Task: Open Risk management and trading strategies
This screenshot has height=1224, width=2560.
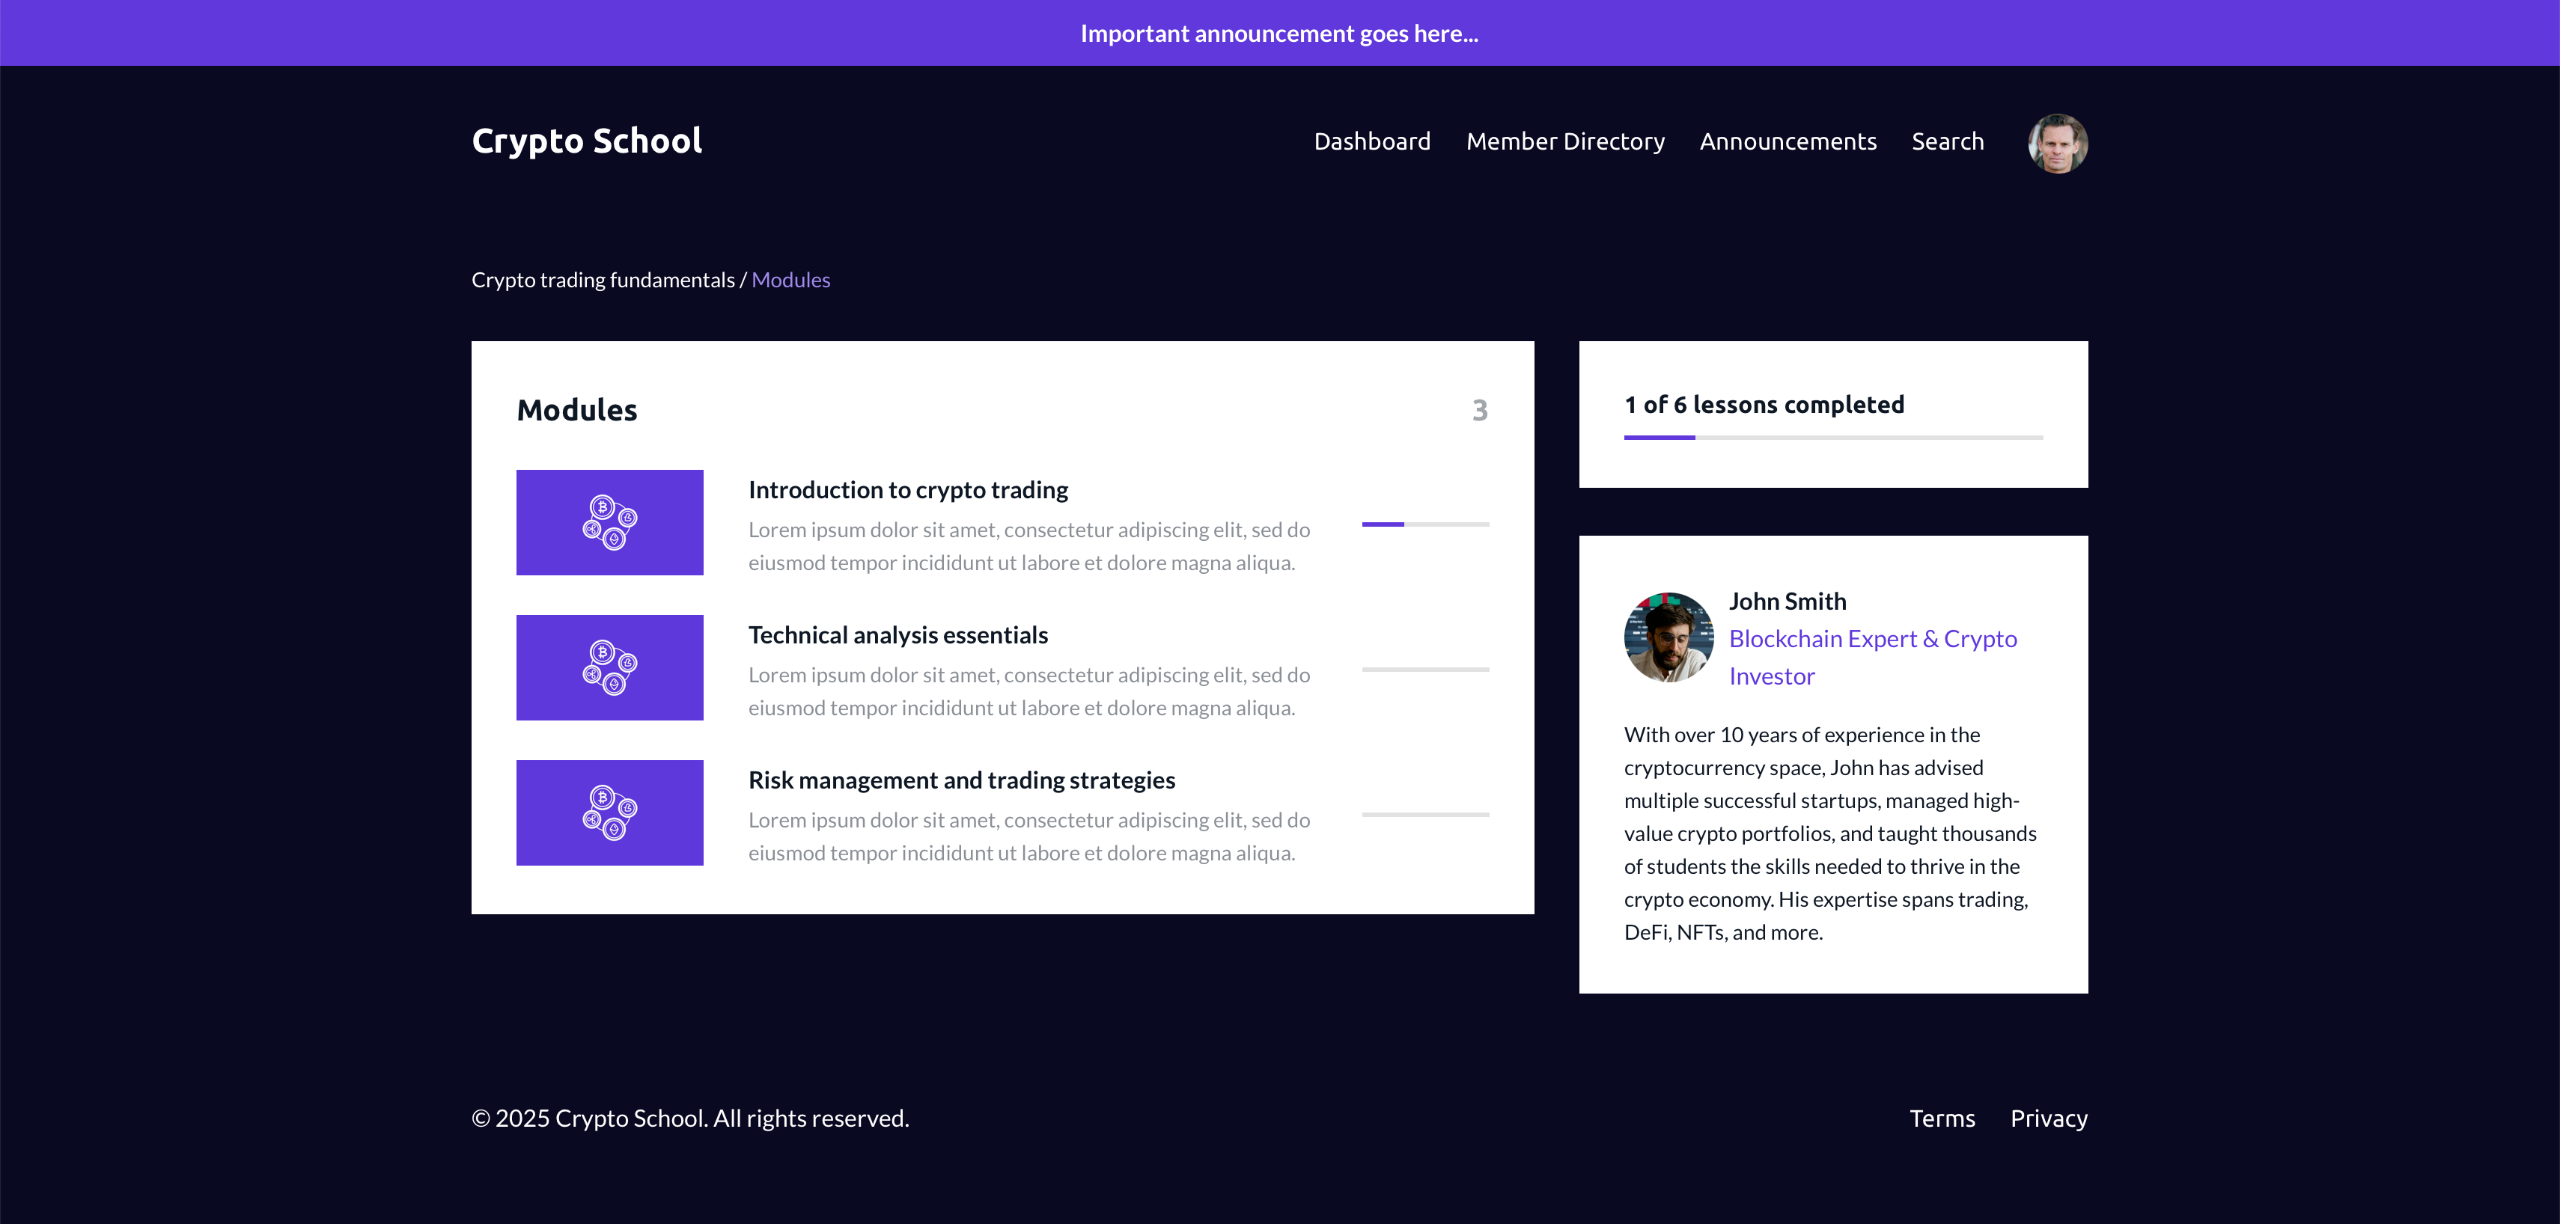Action: (961, 780)
